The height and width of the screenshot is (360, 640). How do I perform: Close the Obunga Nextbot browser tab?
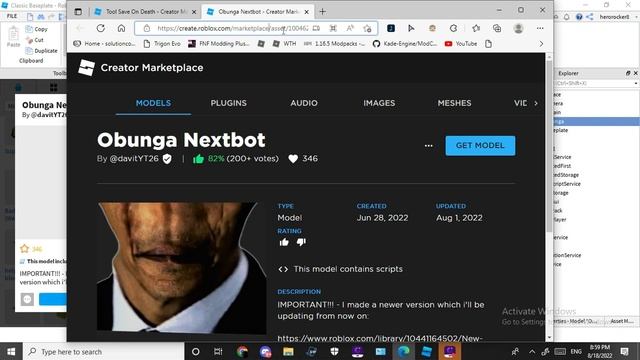coord(307,12)
